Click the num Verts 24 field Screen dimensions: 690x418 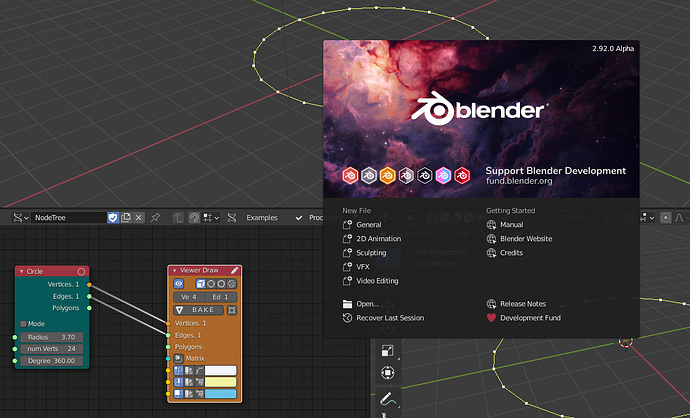(x=51, y=348)
